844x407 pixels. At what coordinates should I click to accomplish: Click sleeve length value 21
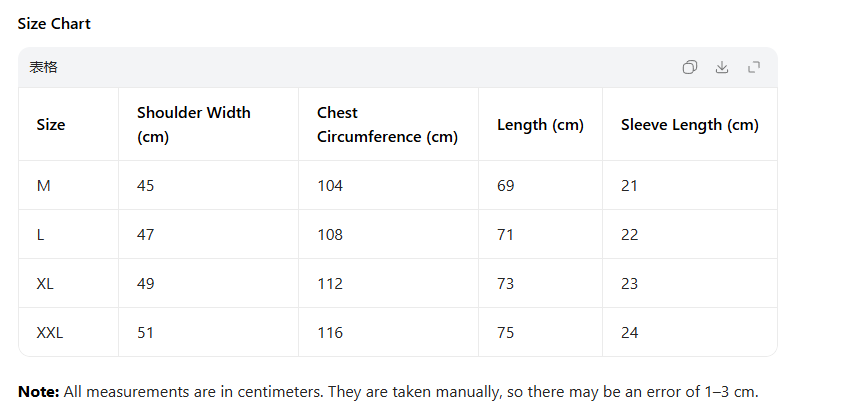pyautogui.click(x=629, y=186)
